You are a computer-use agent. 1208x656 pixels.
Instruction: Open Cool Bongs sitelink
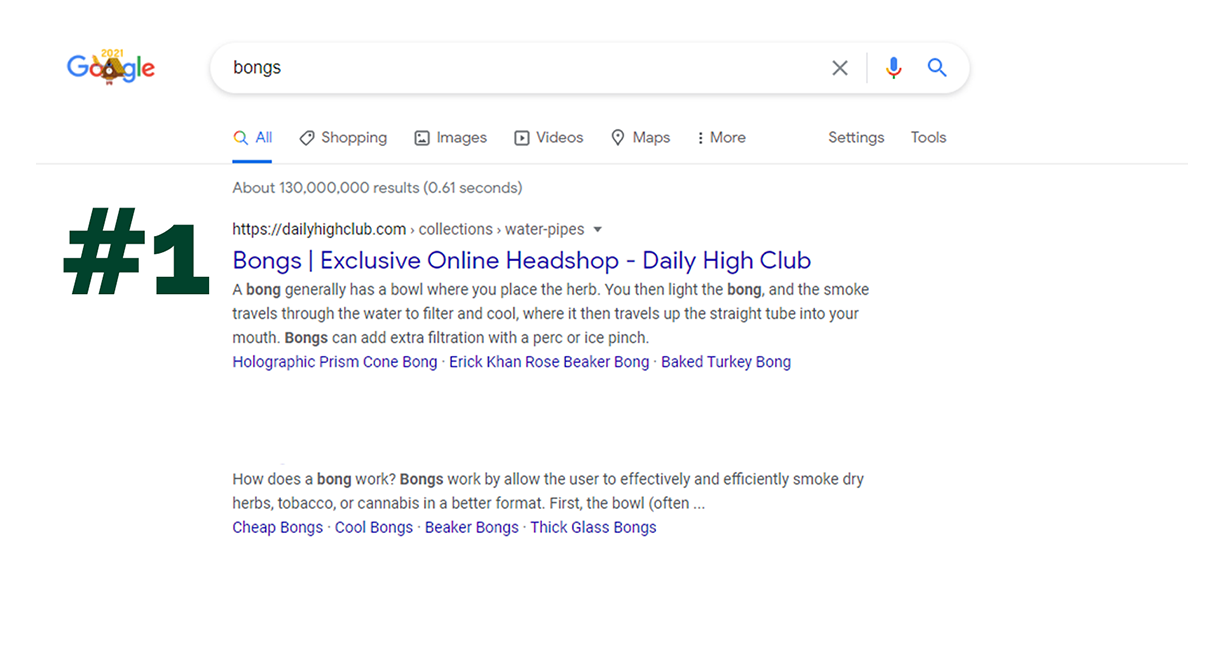click(374, 527)
